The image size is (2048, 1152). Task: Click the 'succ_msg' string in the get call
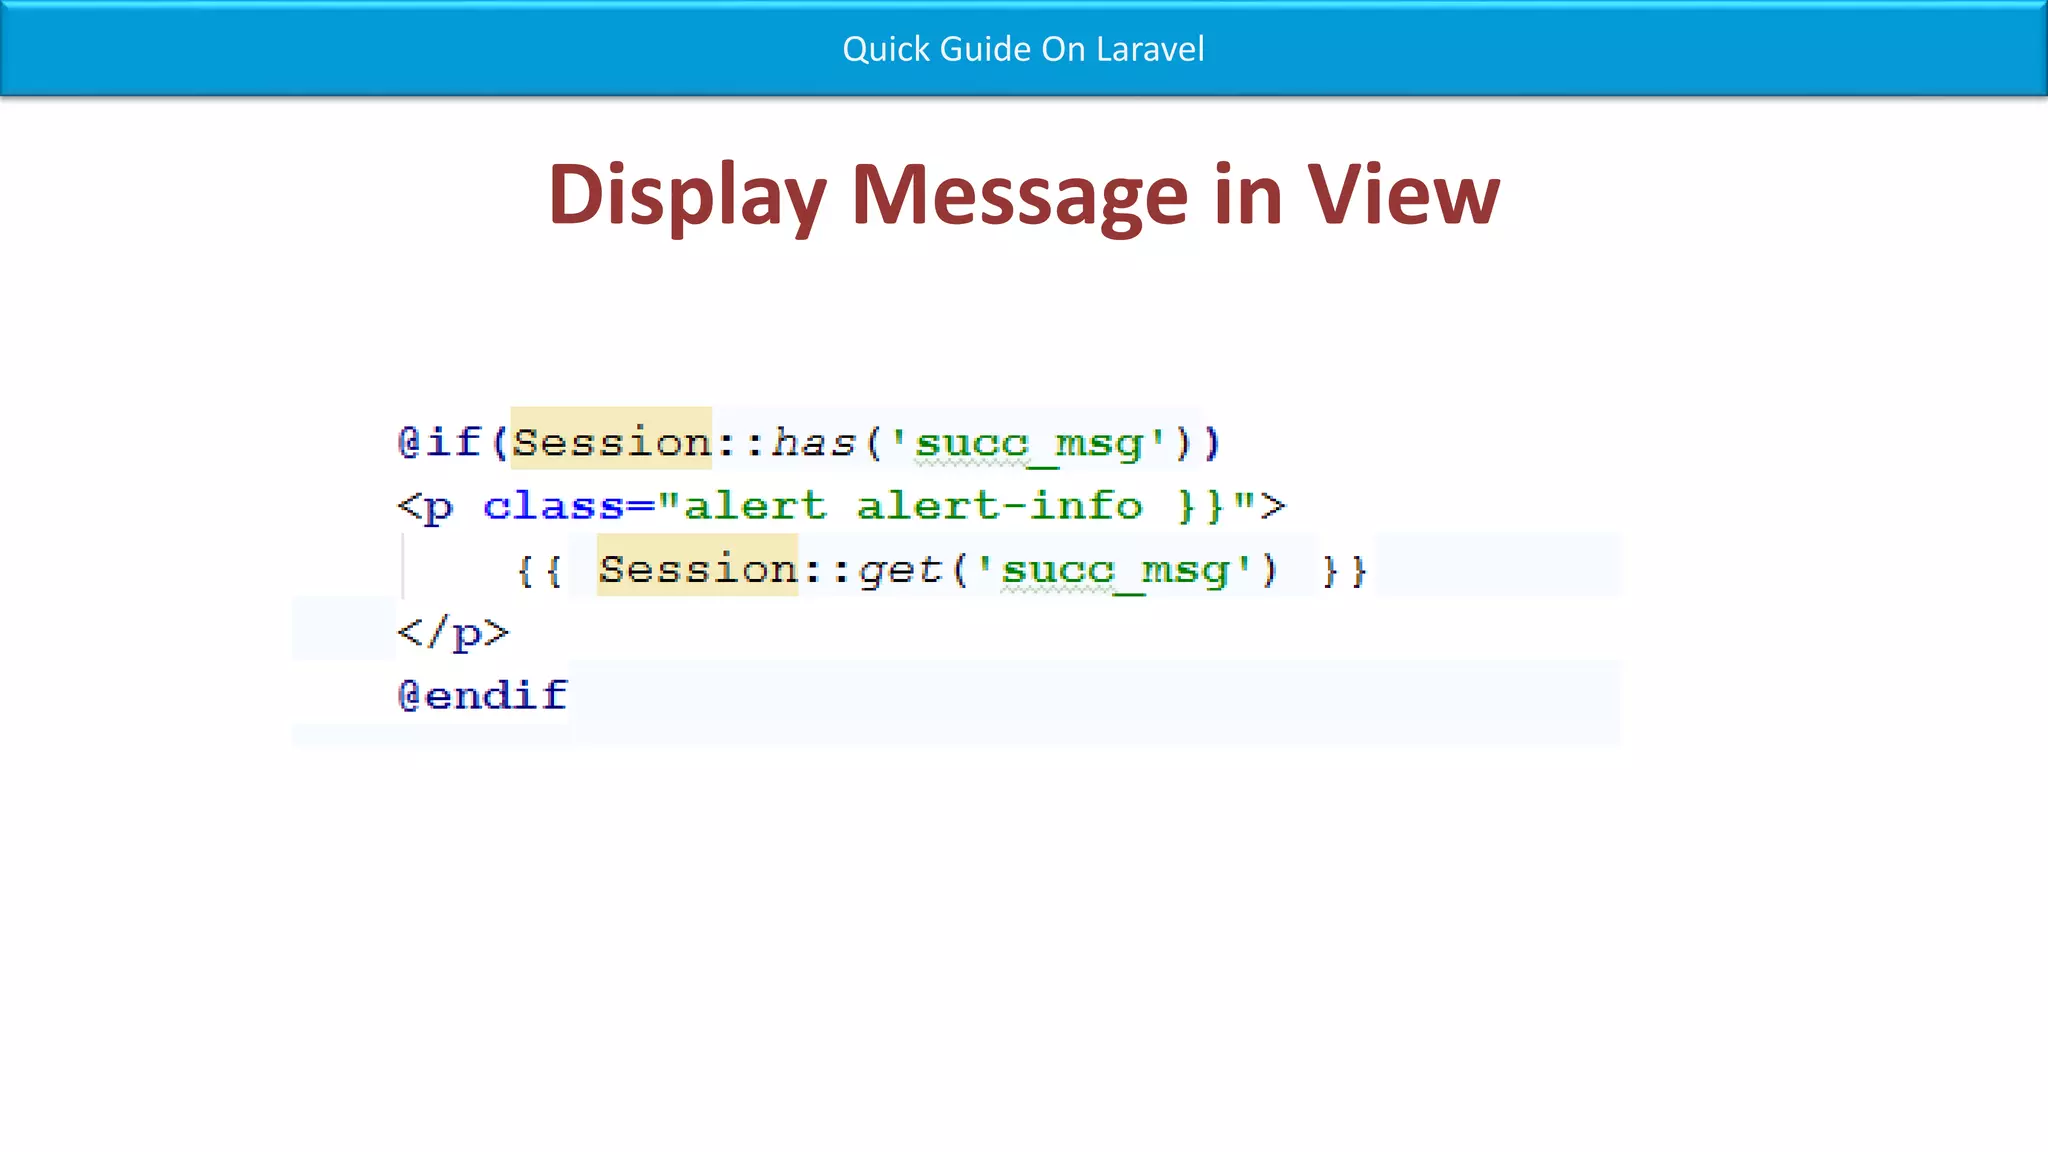(1114, 570)
